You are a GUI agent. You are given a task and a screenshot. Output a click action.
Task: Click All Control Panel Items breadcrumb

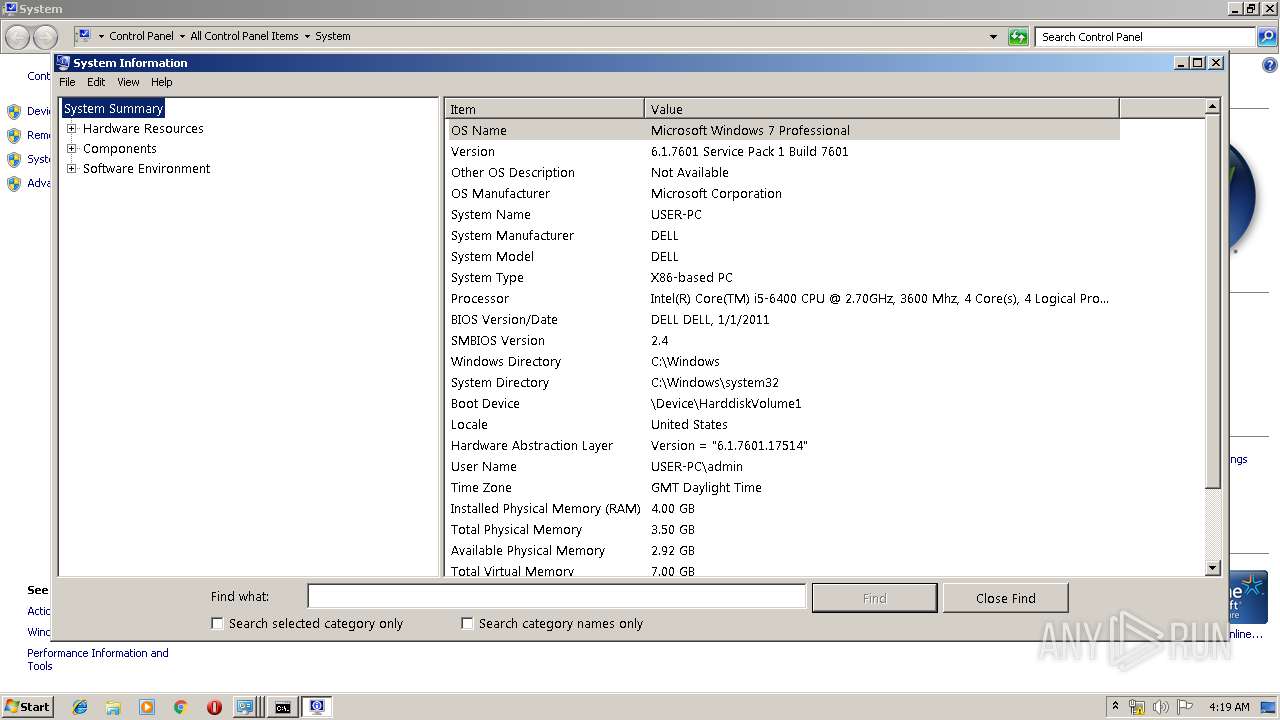pyautogui.click(x=244, y=36)
